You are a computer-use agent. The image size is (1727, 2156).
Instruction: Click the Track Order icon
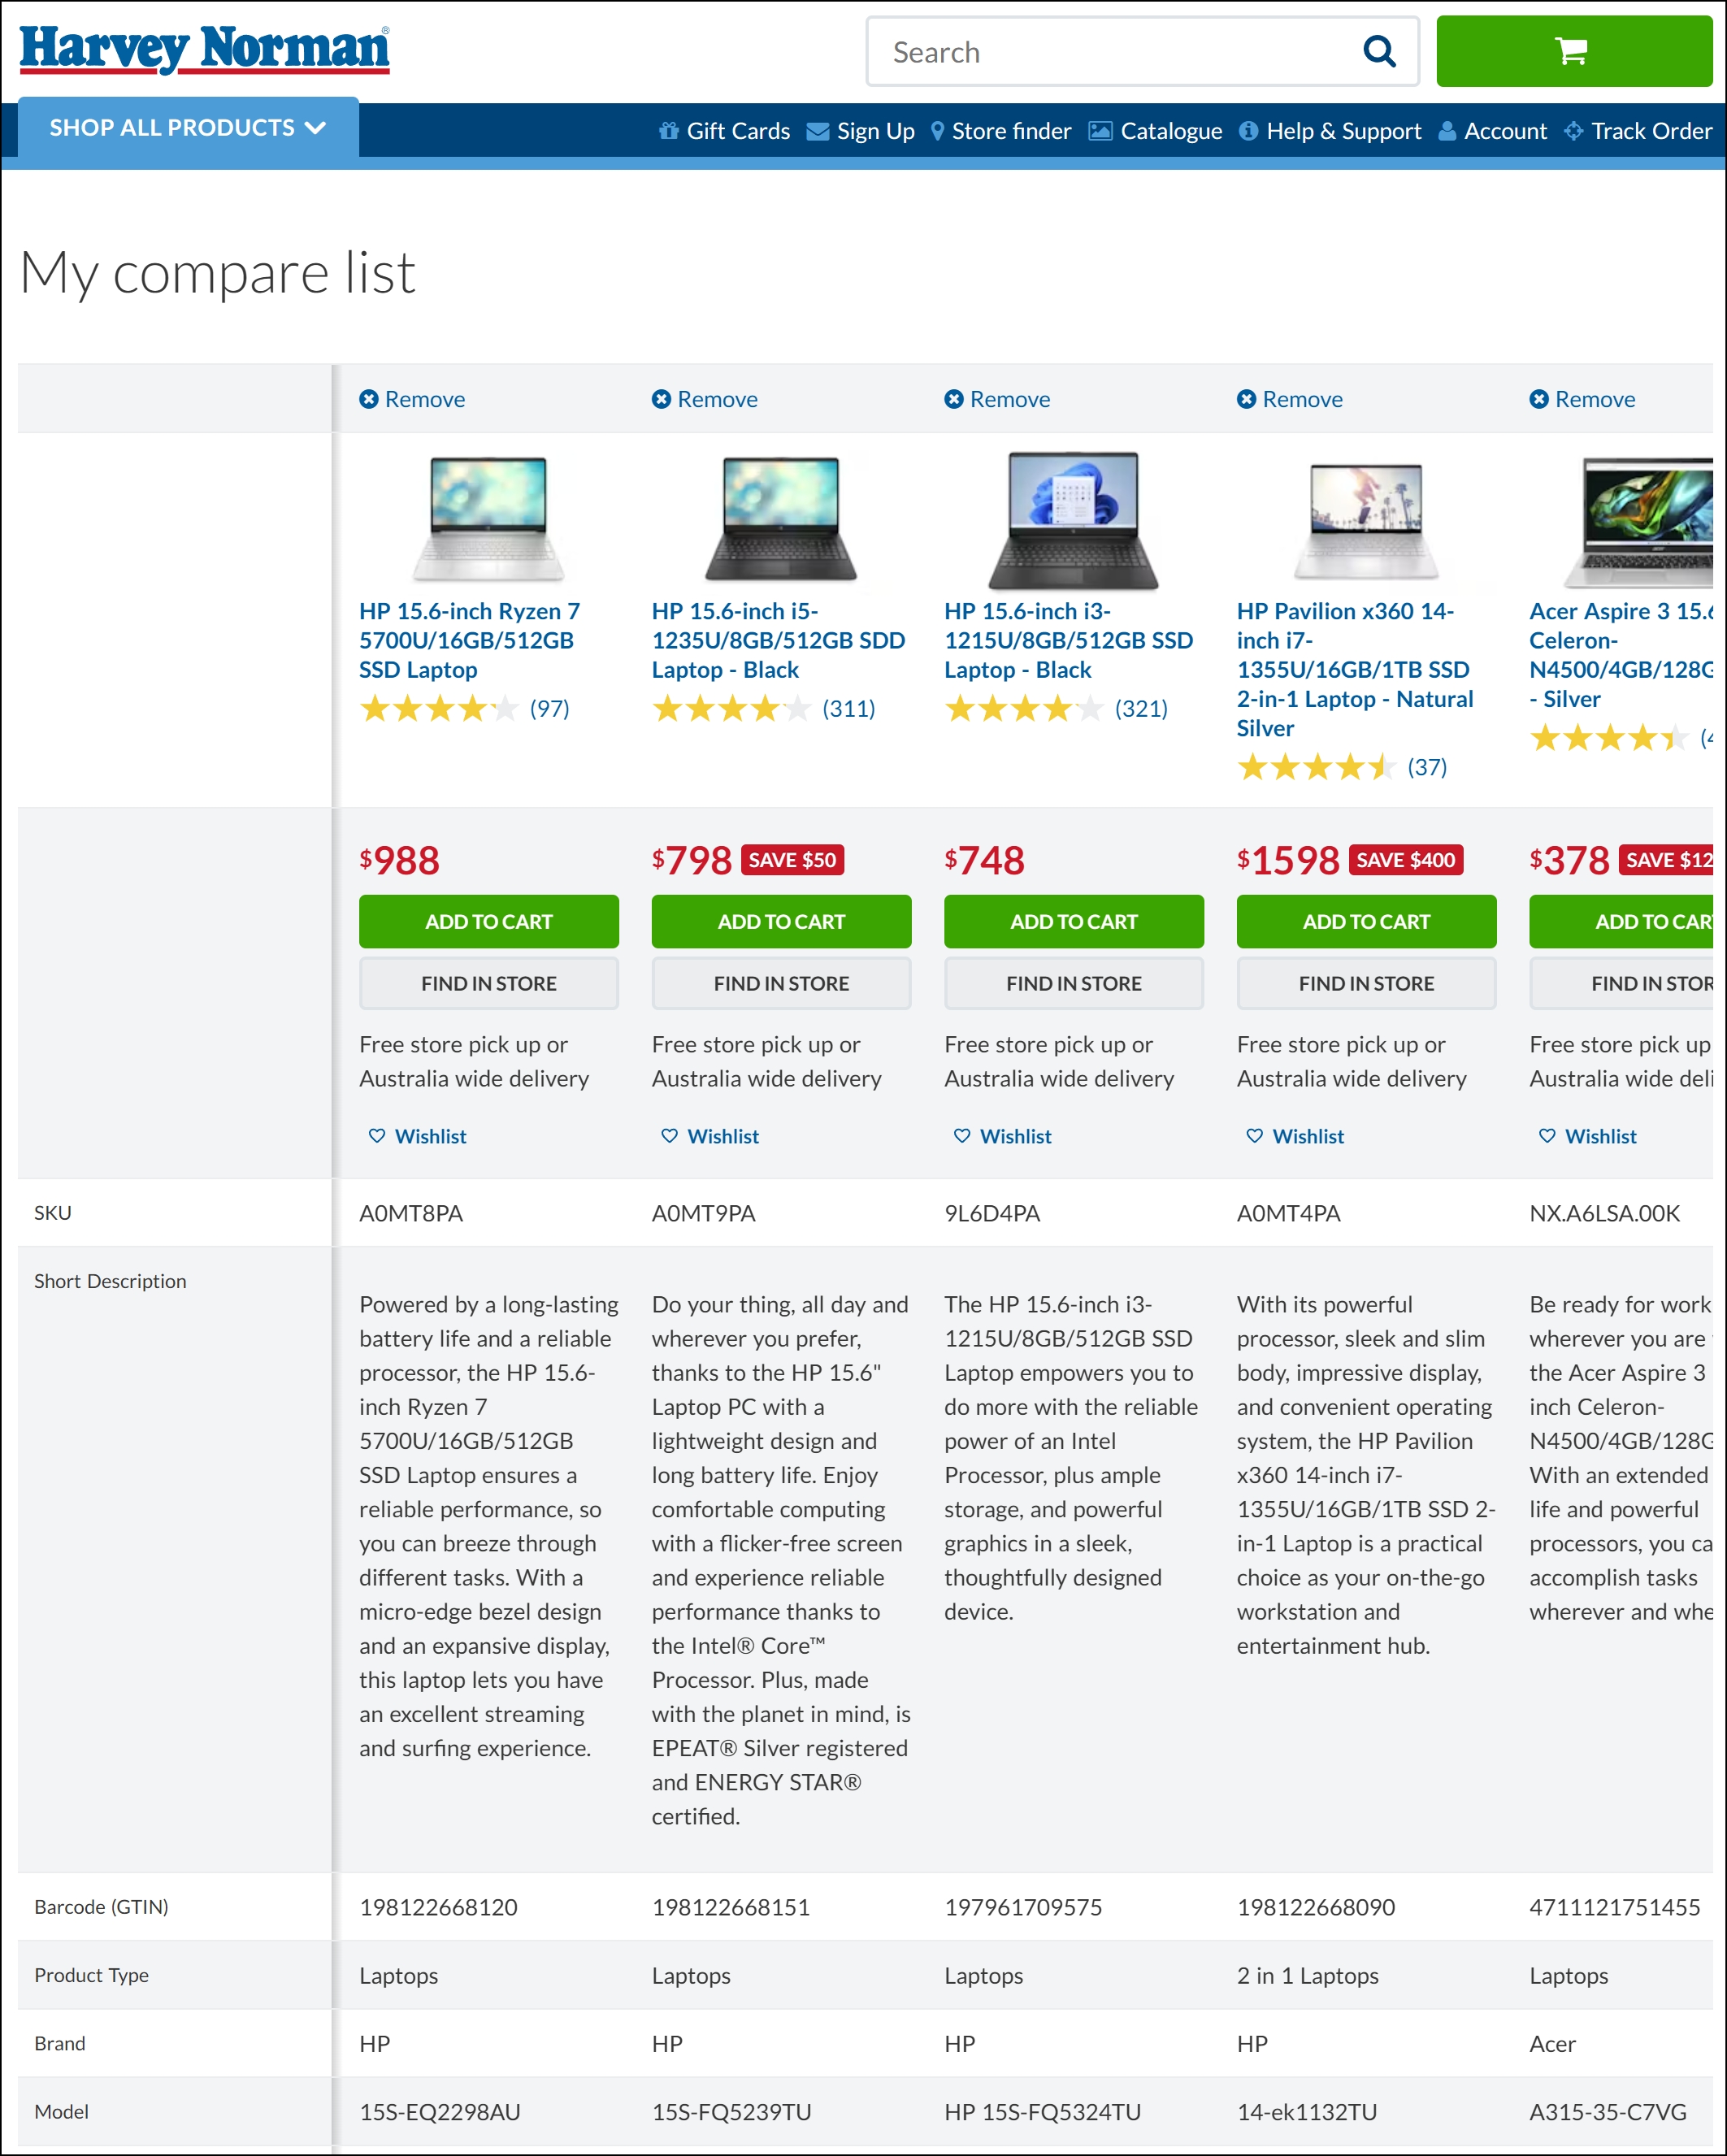click(x=1573, y=130)
